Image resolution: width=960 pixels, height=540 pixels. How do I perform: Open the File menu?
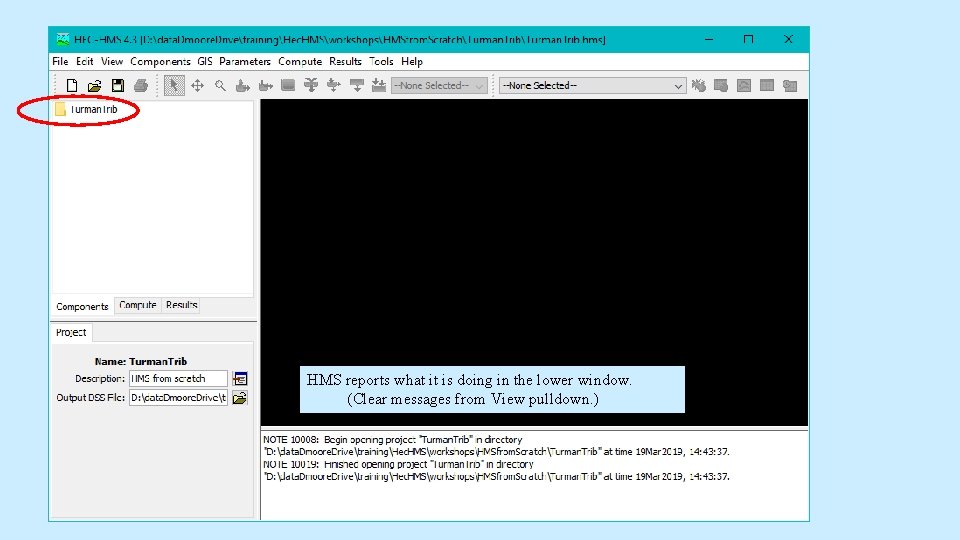60,61
